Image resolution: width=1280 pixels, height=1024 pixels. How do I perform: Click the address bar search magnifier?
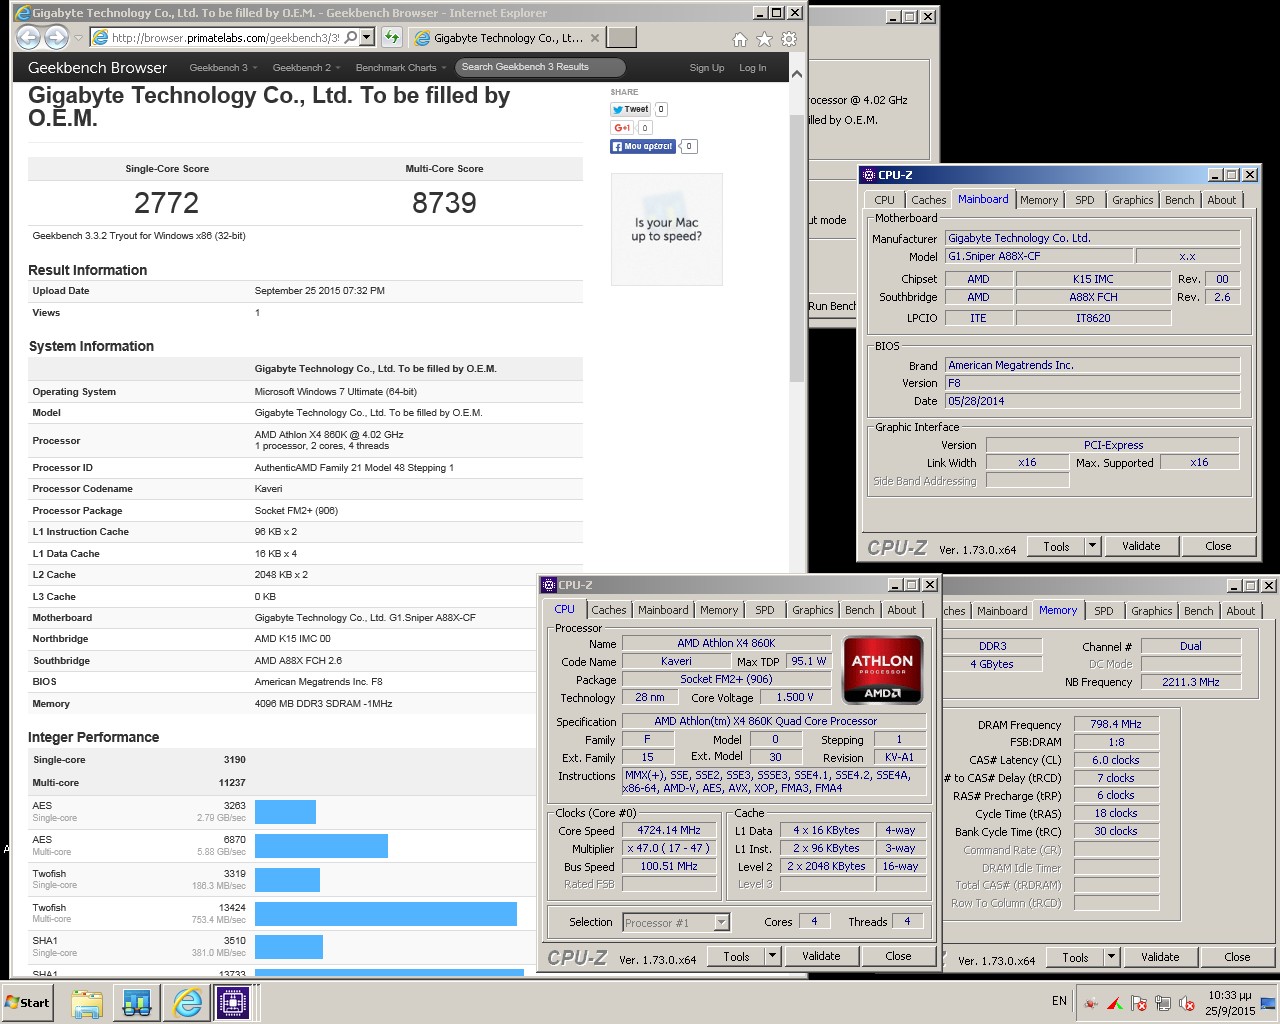click(x=351, y=38)
